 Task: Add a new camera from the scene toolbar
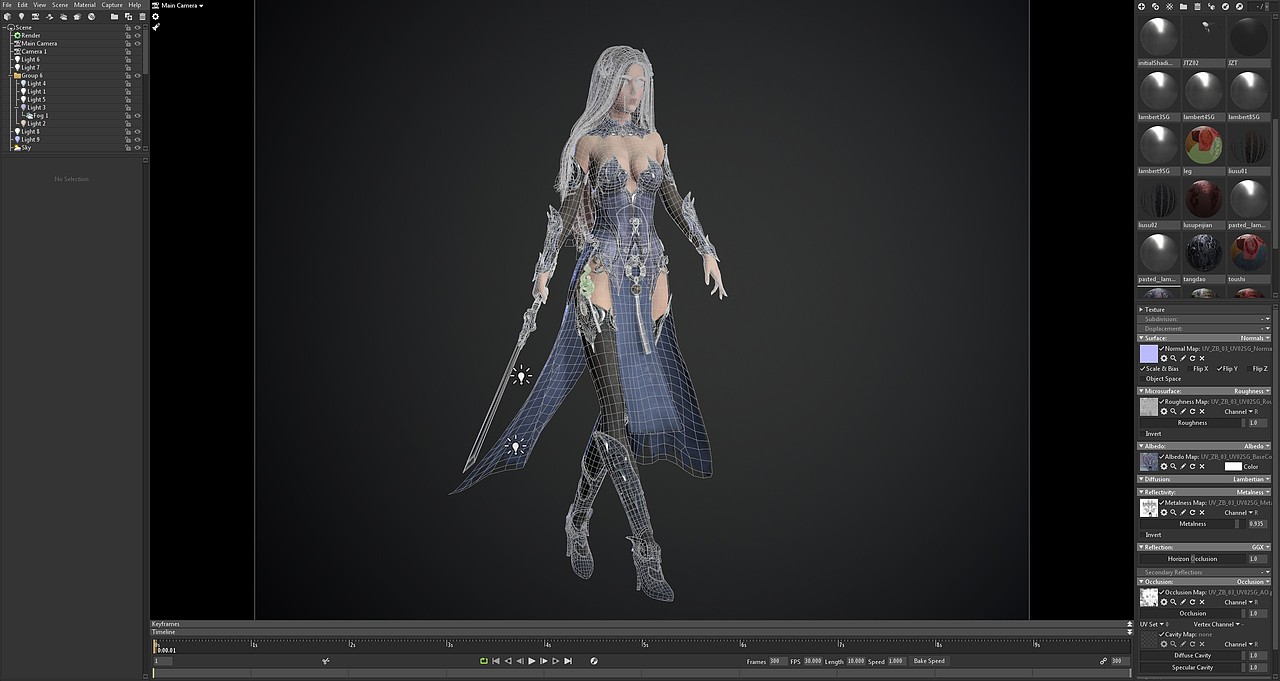[35, 16]
